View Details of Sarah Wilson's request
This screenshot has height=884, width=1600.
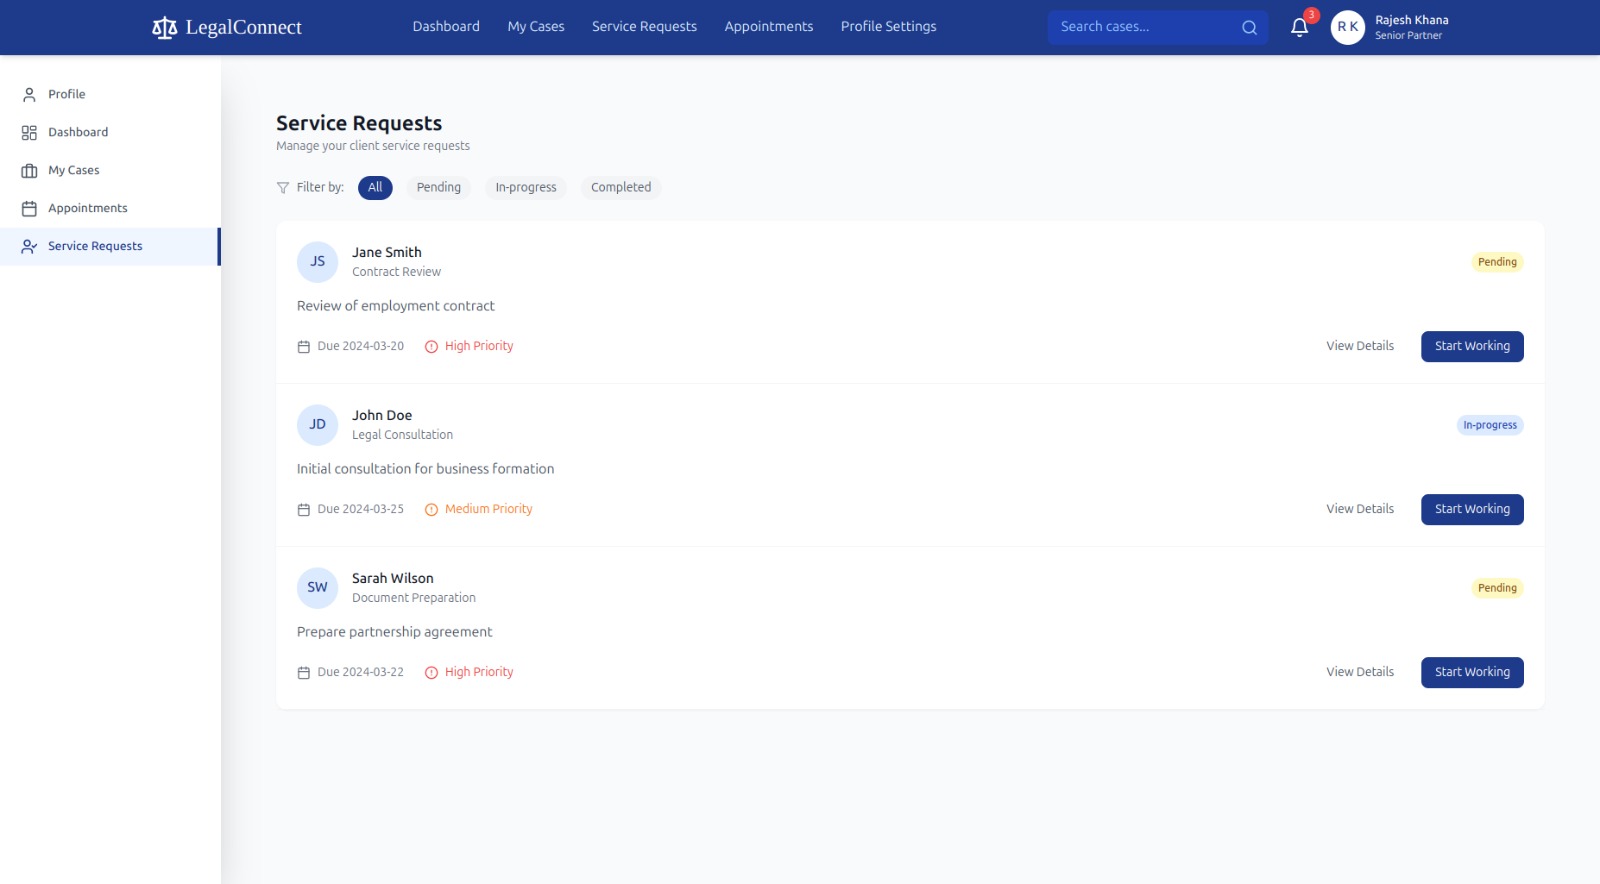(x=1360, y=672)
